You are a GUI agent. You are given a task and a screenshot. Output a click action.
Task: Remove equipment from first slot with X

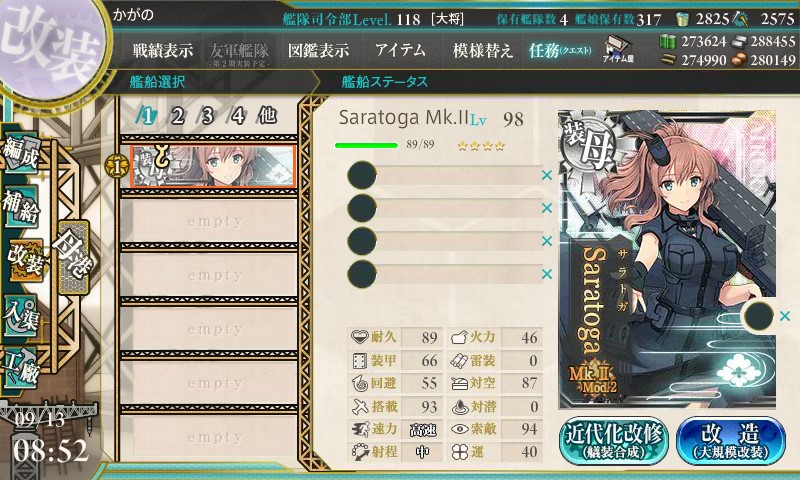pos(547,175)
